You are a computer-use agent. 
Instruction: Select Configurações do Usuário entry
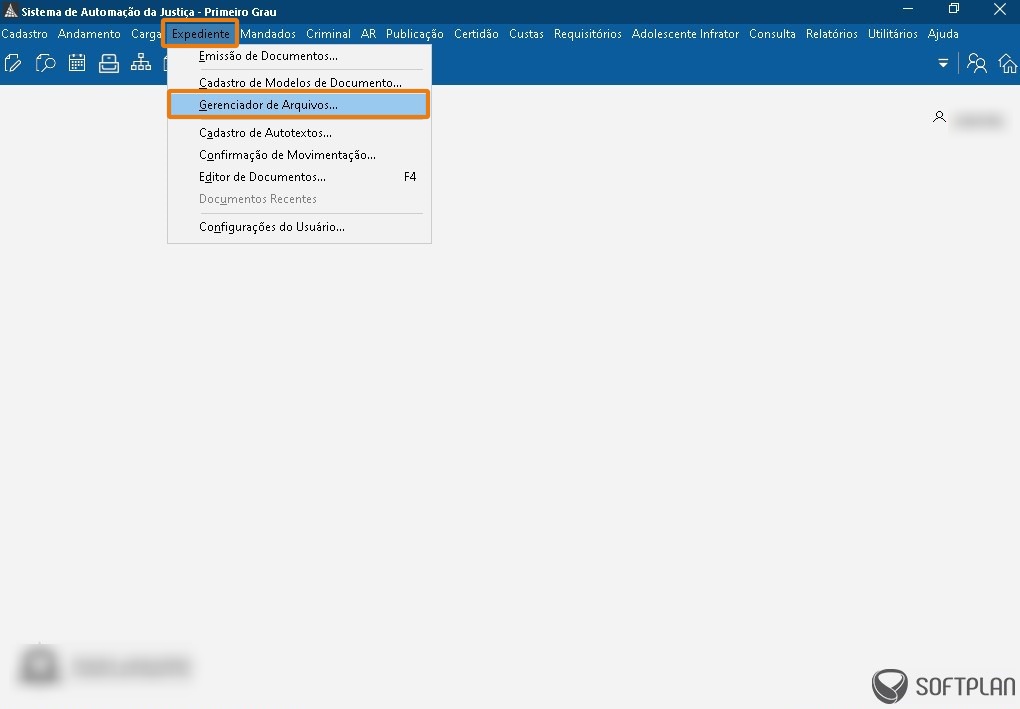[x=299, y=227]
